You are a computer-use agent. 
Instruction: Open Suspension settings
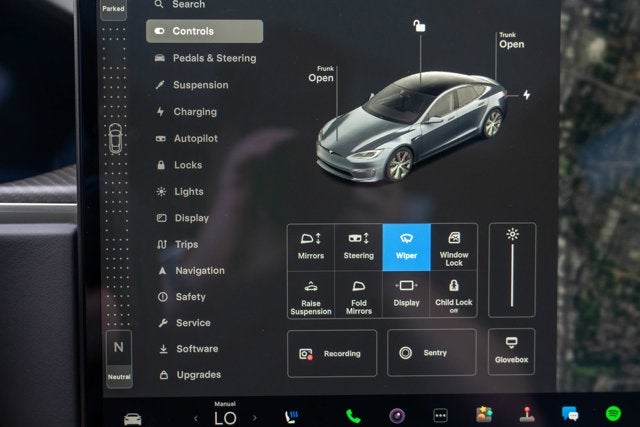tap(192, 85)
